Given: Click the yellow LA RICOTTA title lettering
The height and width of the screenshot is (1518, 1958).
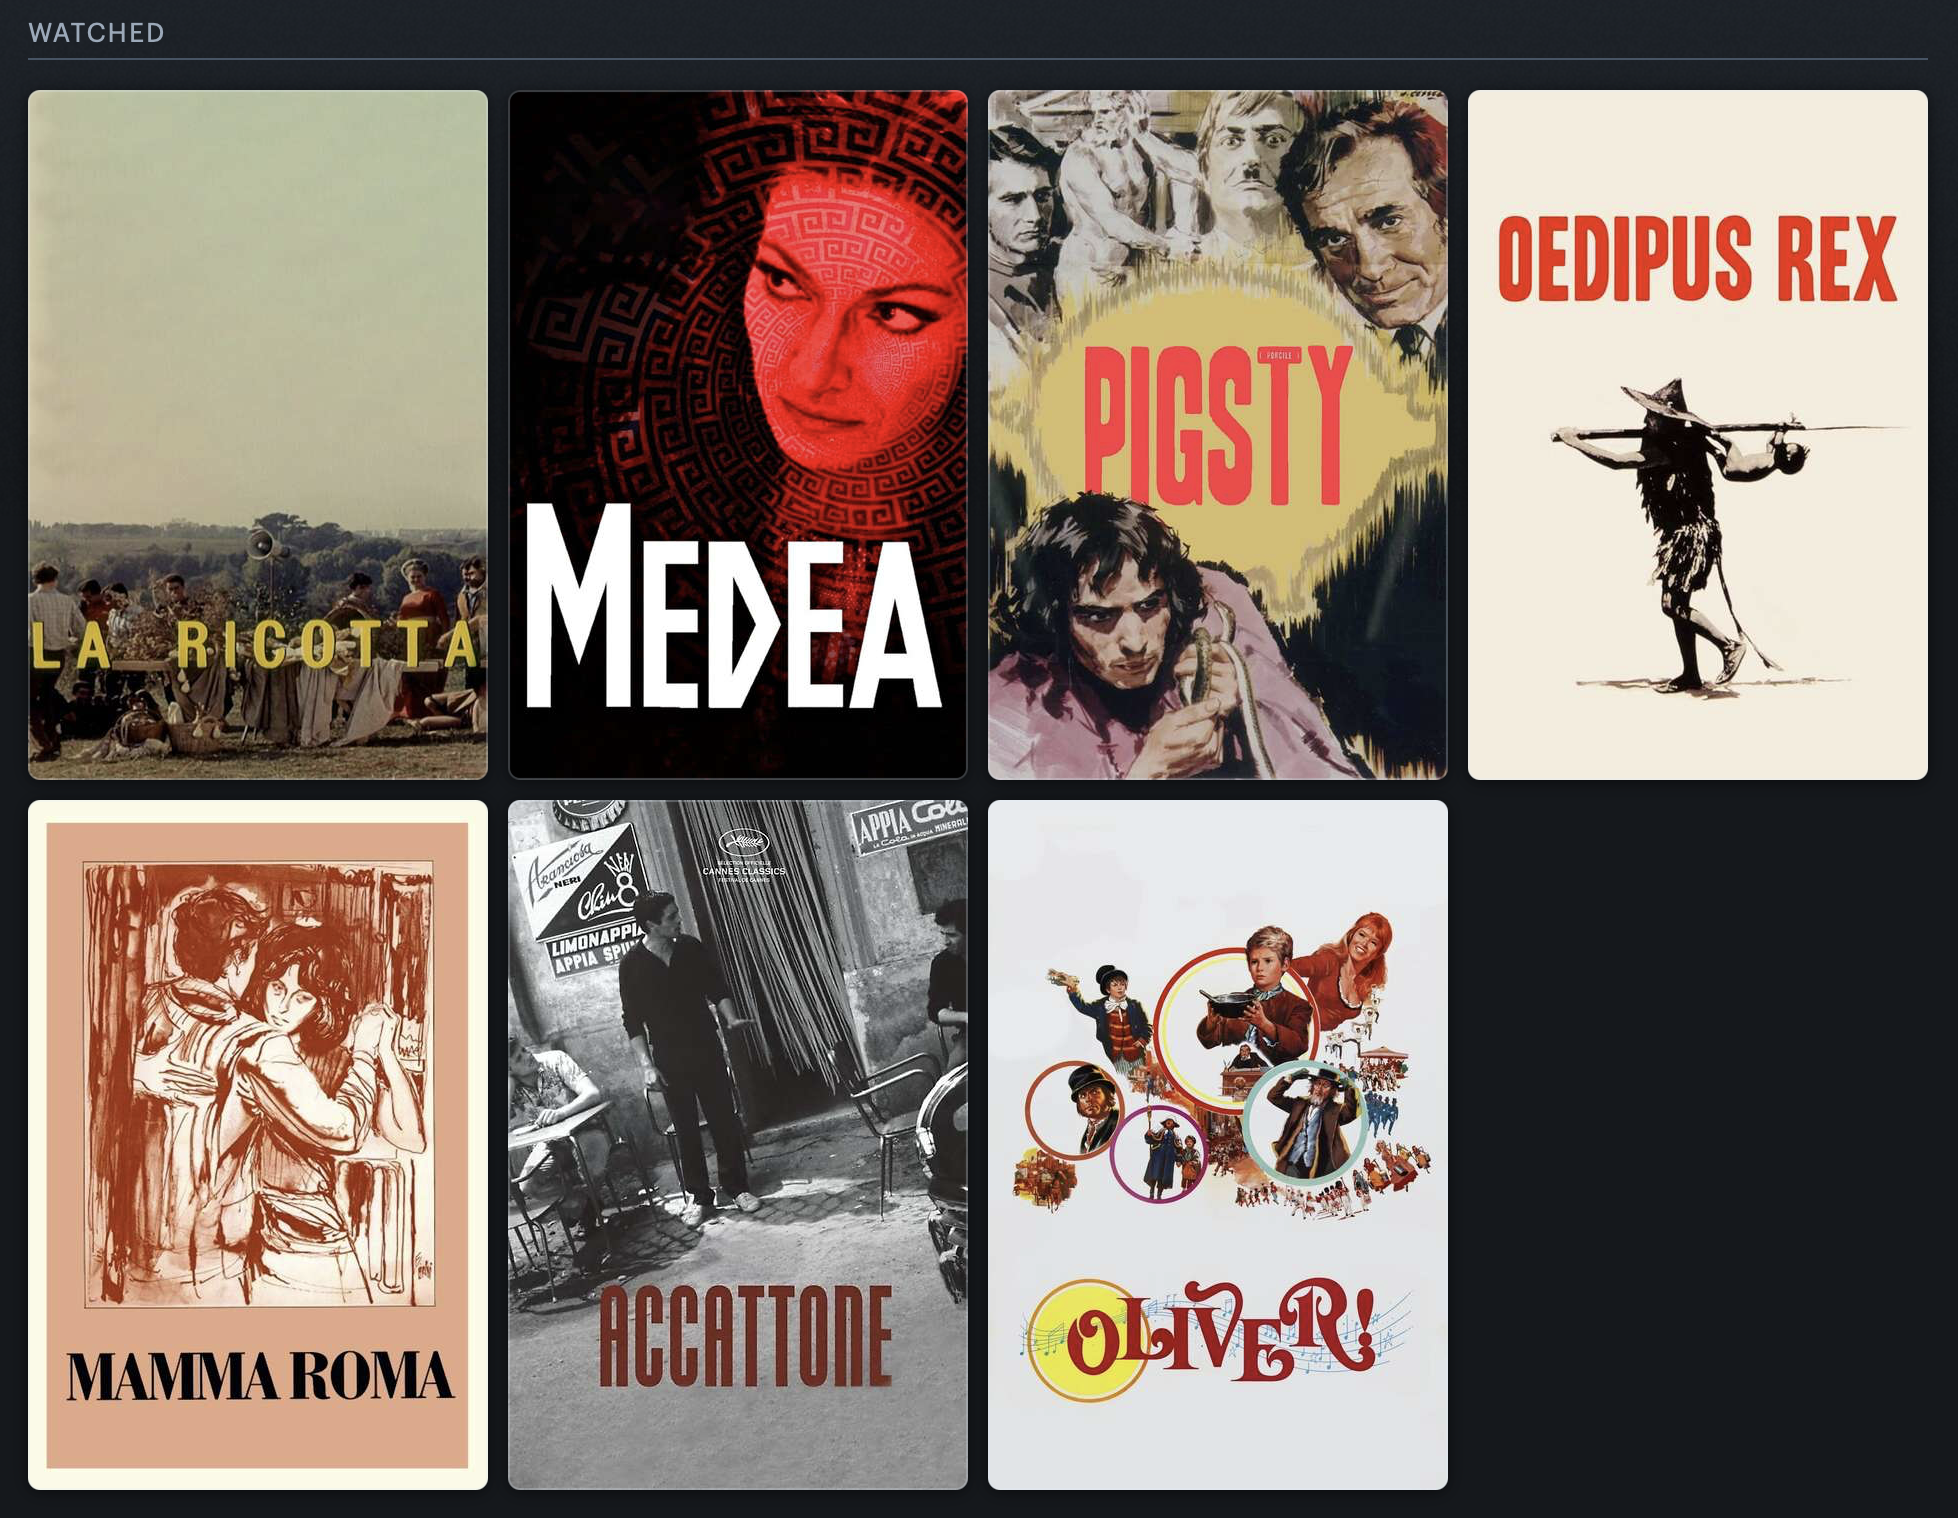Looking at the screenshot, I should [256, 644].
